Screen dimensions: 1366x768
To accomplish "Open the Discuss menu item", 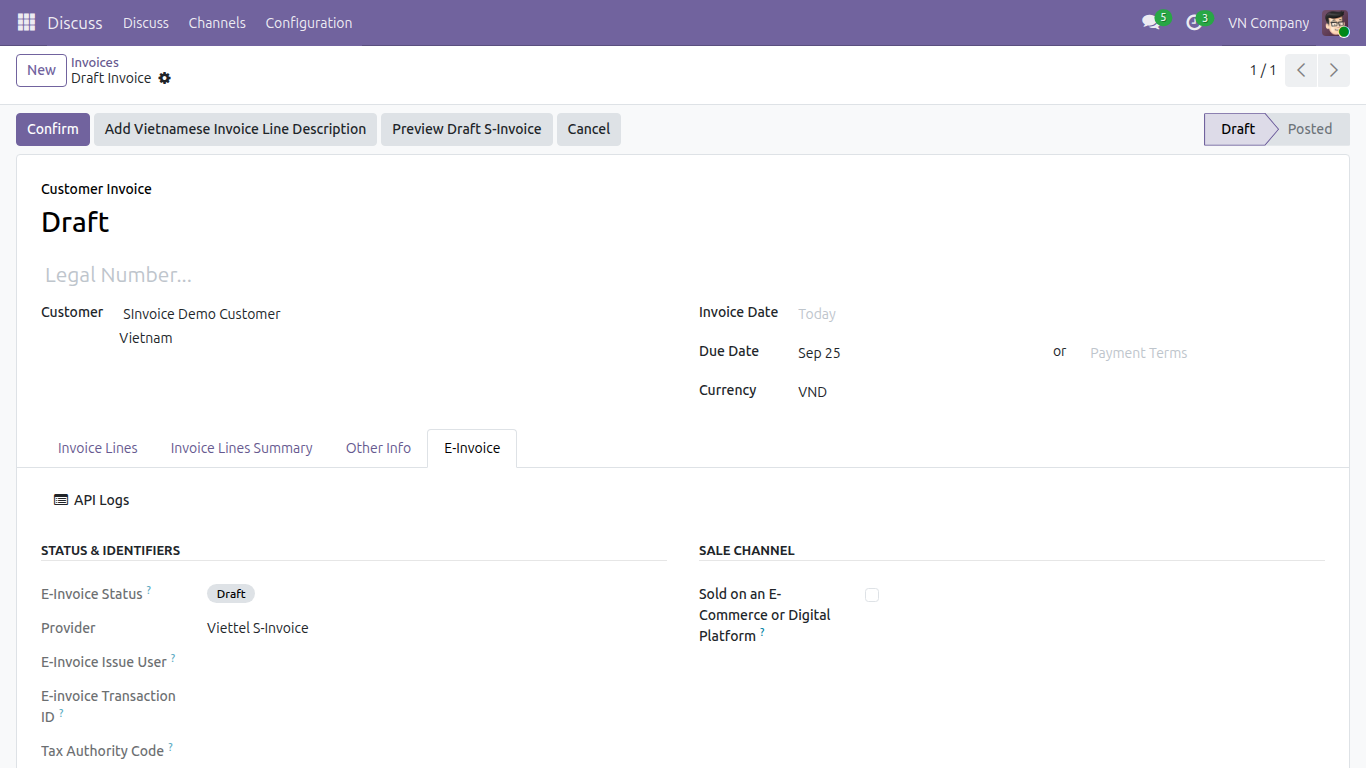I will 146,23.
